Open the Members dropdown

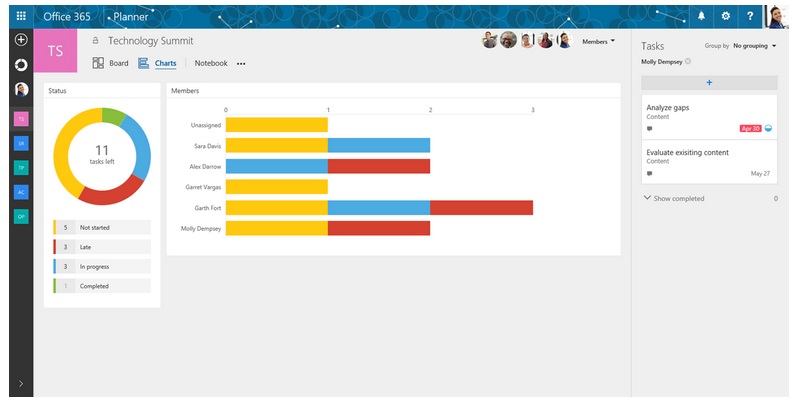(598, 41)
